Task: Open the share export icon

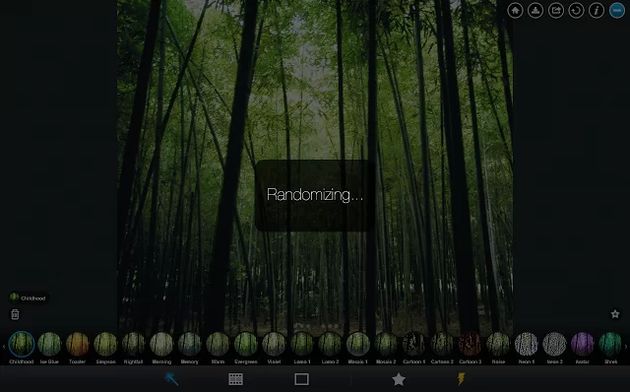Action: 556,10
